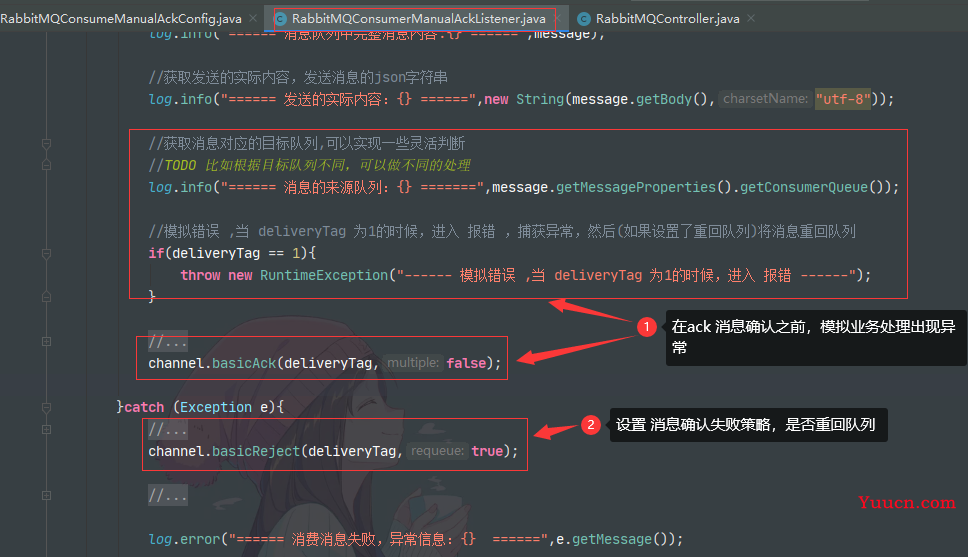Click folded '//...' placeholder above basicReject call

click(168, 429)
